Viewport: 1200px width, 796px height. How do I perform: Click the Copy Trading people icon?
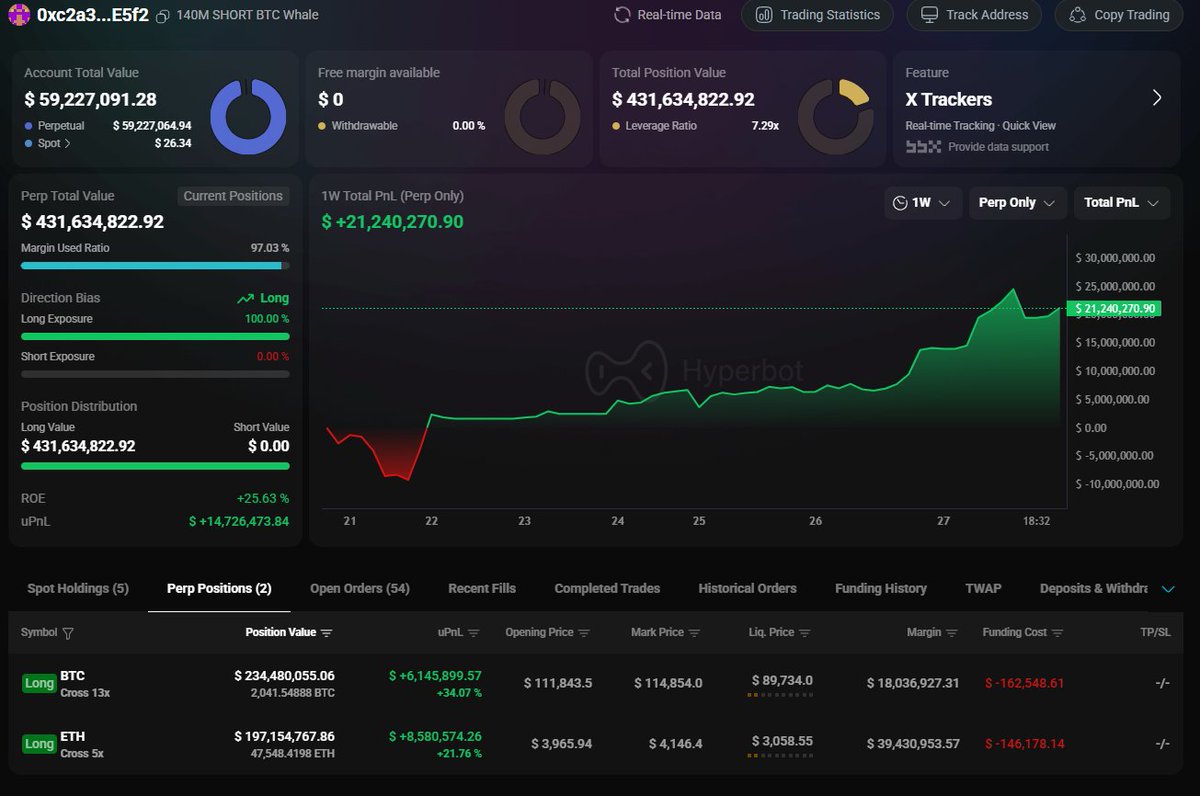pos(1077,15)
